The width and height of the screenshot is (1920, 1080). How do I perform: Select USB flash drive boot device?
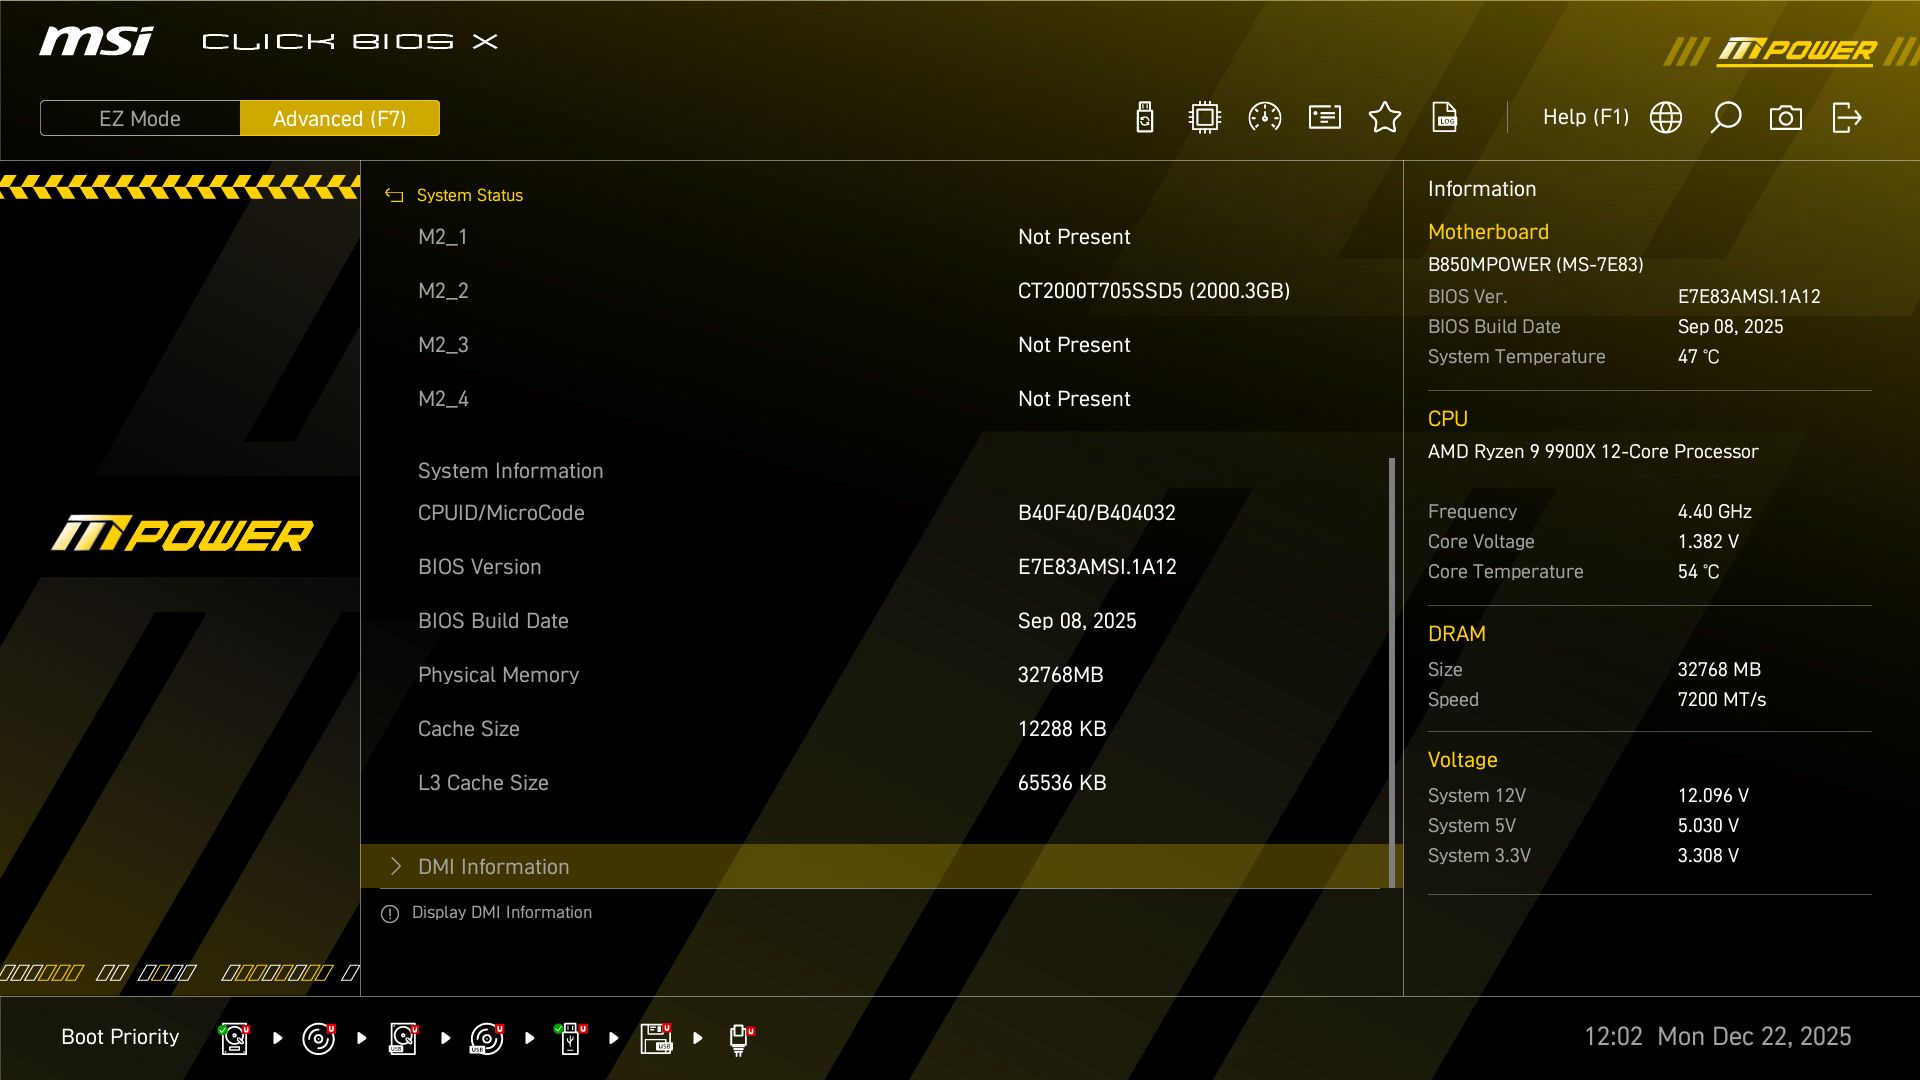[x=571, y=1038]
